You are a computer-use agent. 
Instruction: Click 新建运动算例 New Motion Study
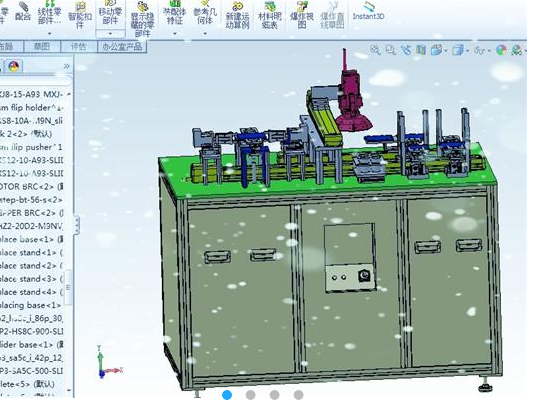237,15
